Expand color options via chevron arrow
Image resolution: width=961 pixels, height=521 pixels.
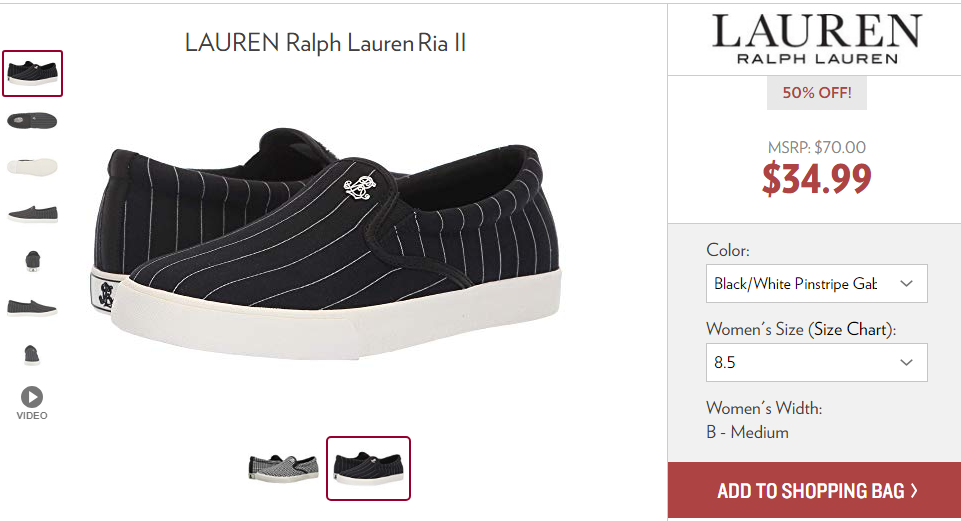click(x=906, y=283)
